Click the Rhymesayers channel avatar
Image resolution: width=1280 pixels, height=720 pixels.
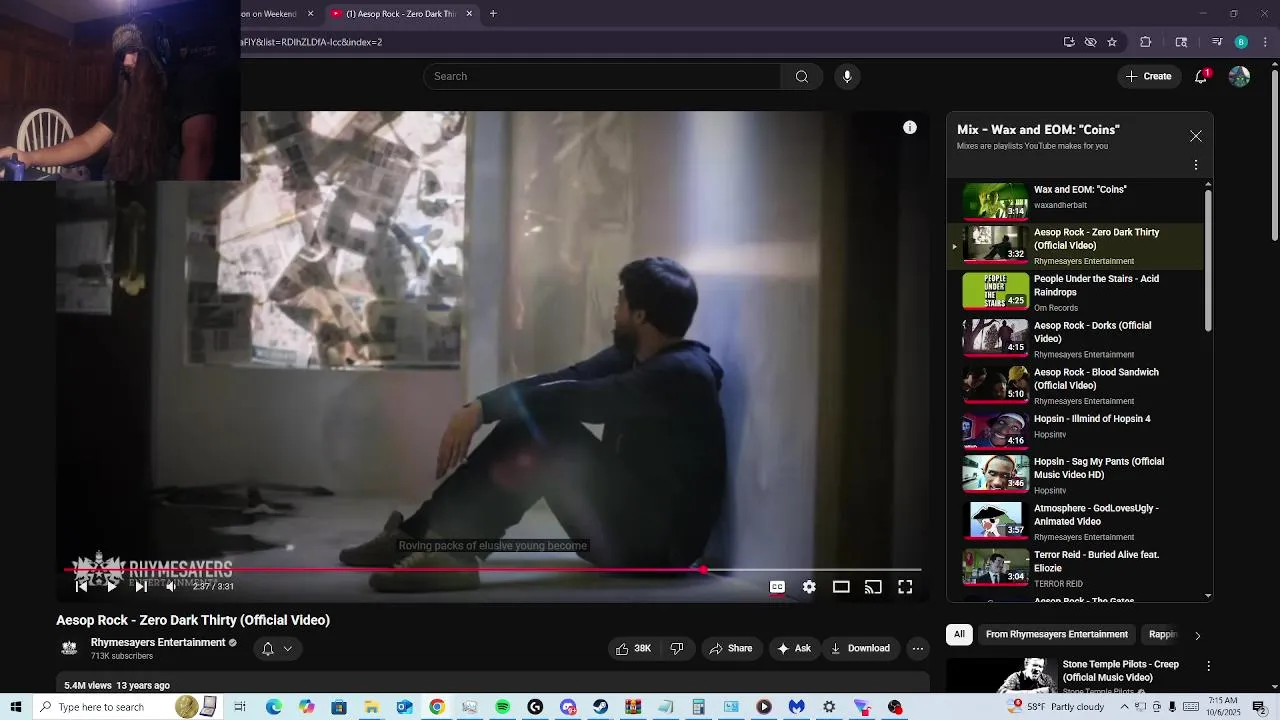[69, 648]
